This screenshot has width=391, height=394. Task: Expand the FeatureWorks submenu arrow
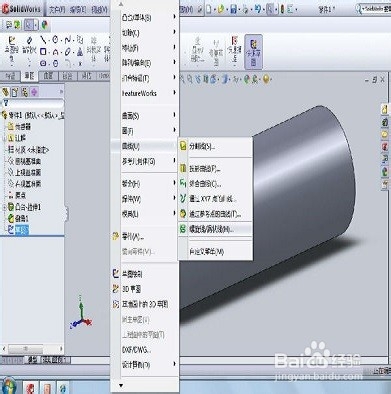coord(174,92)
